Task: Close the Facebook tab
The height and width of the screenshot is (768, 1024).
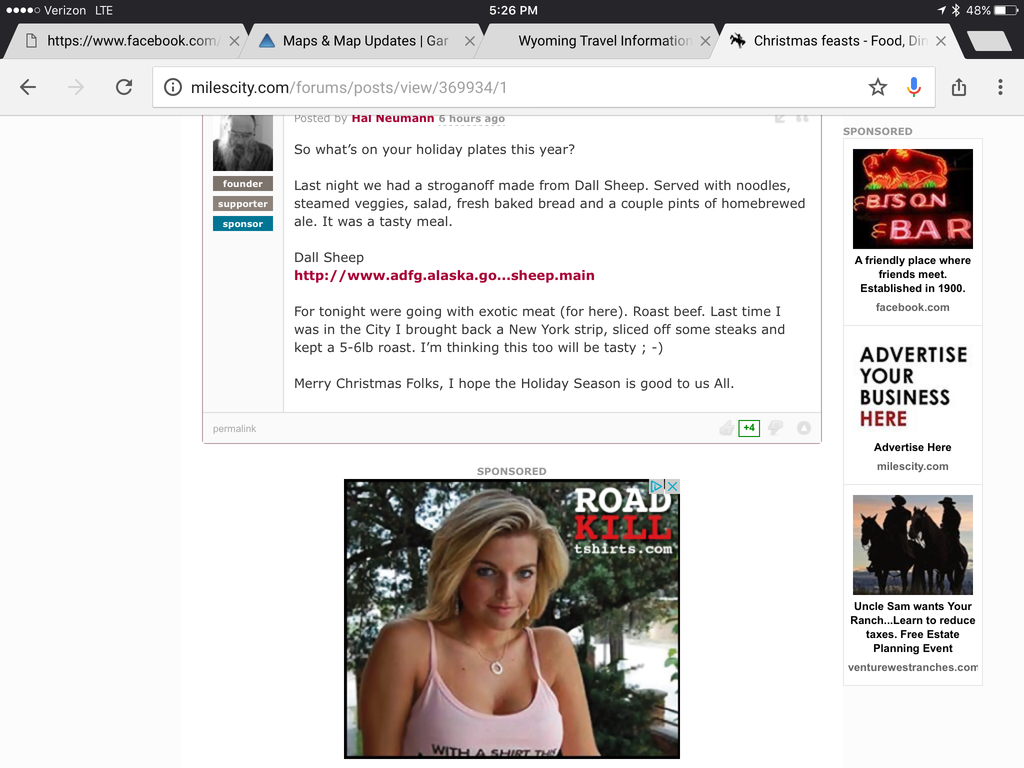Action: click(234, 40)
